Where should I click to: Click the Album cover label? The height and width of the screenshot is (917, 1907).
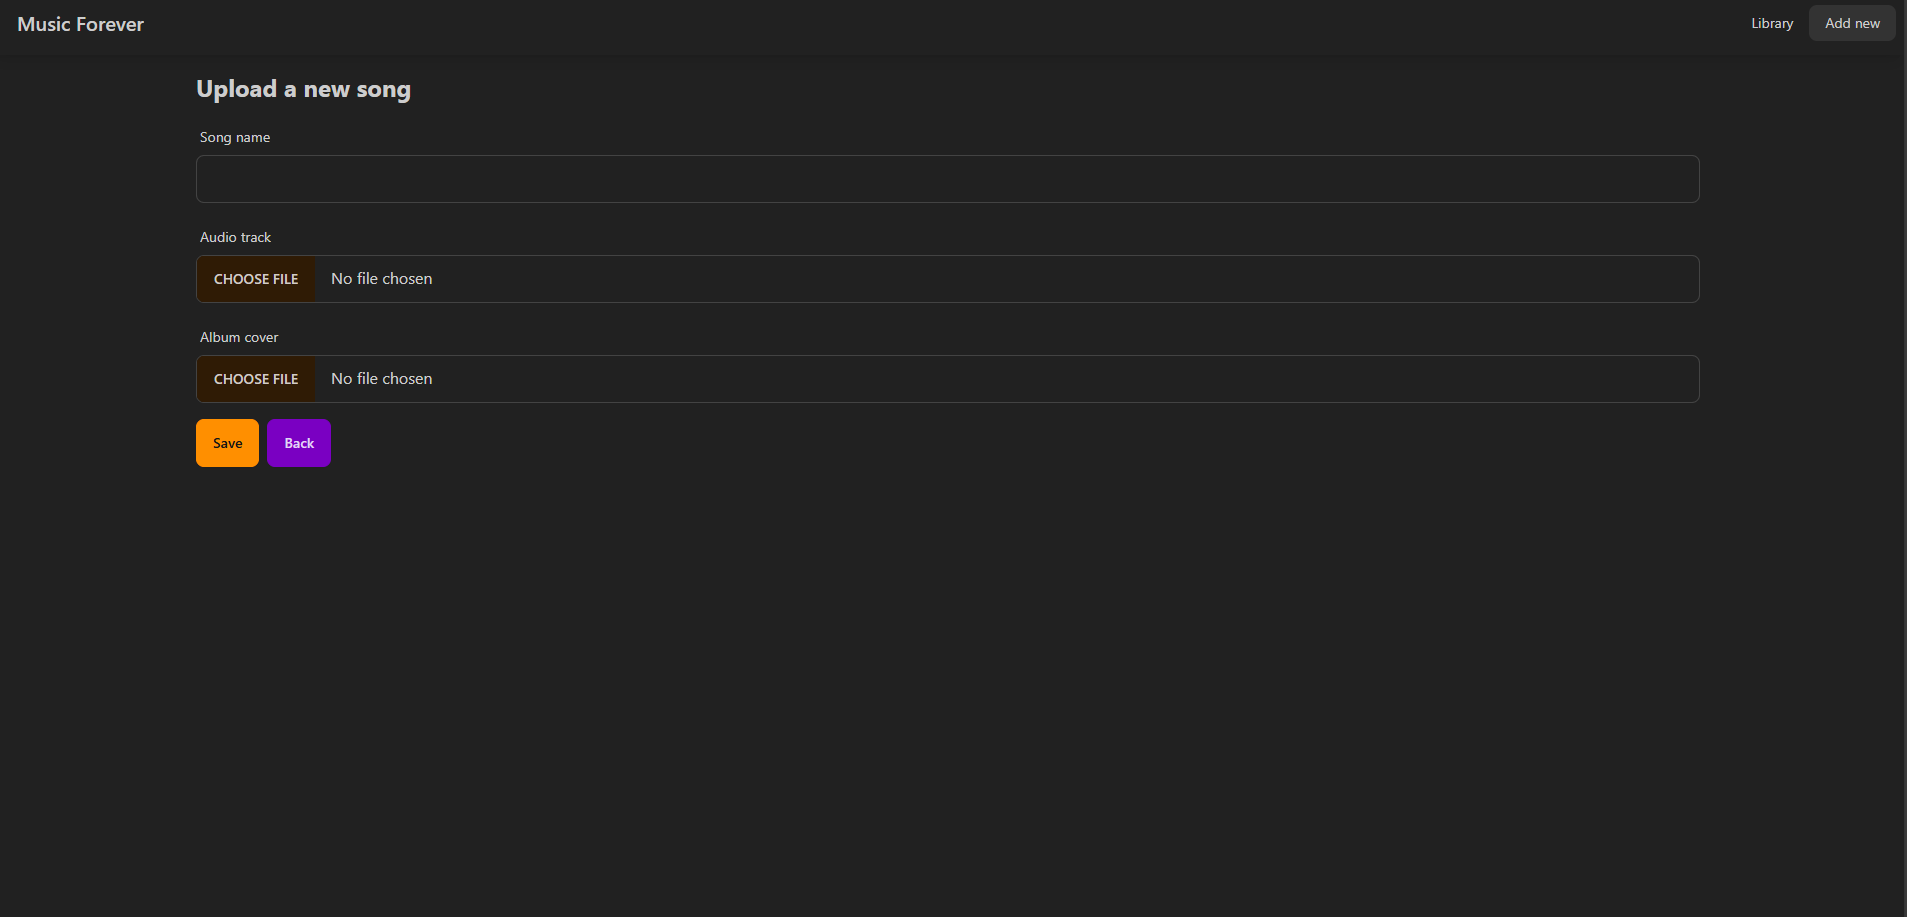click(x=238, y=337)
